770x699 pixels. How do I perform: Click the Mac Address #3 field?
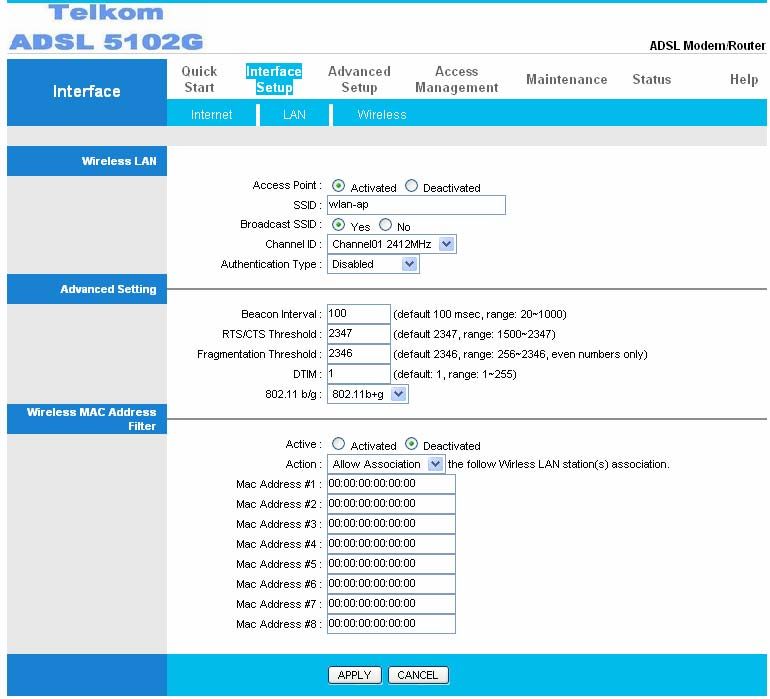[x=391, y=524]
